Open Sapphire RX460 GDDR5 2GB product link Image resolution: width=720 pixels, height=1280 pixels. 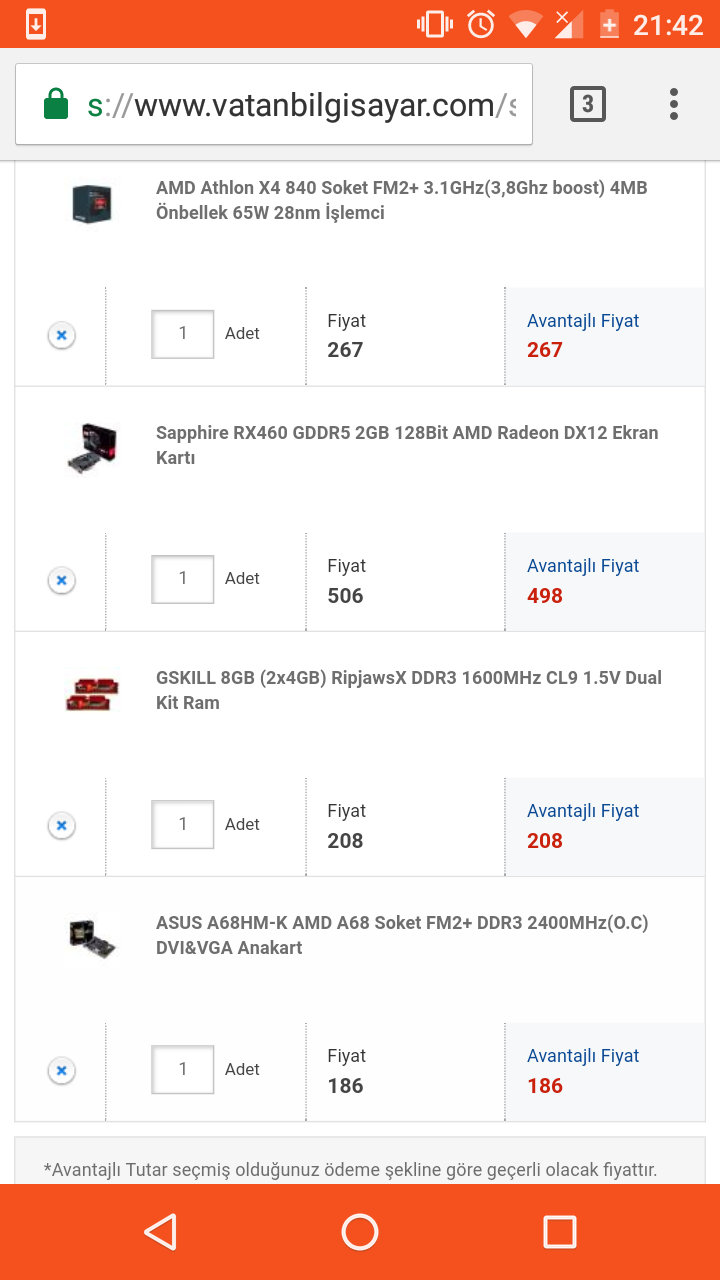(406, 445)
